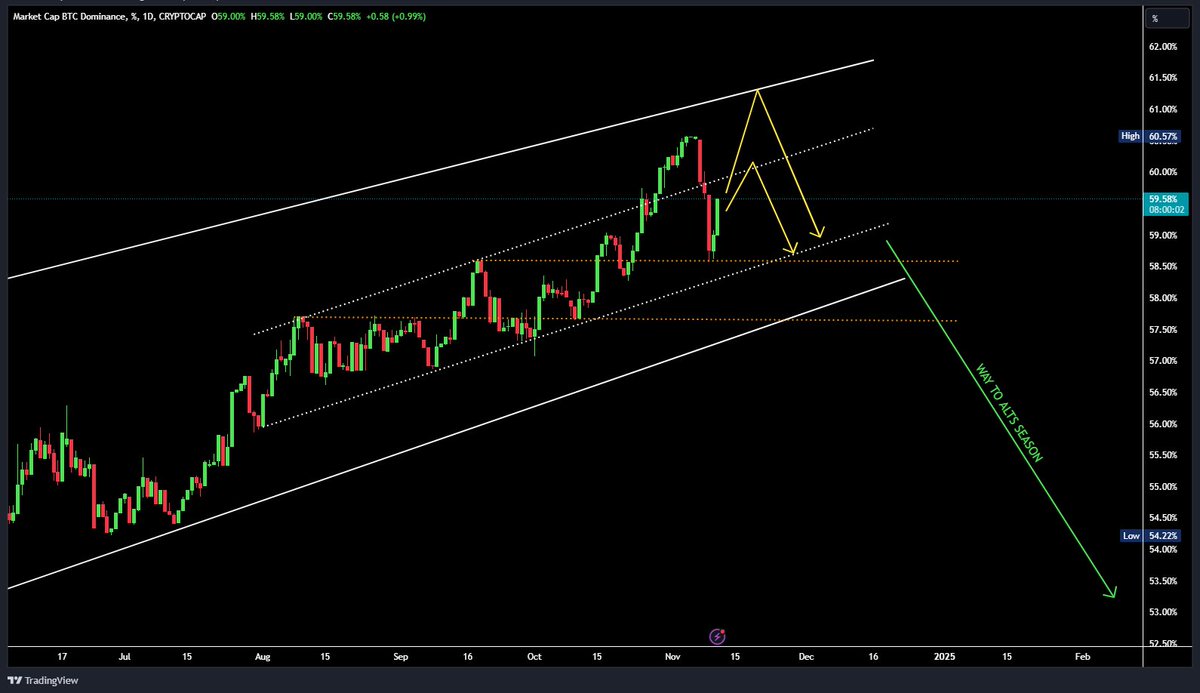Click the 56.00% price axis label
Image resolution: width=1200 pixels, height=693 pixels.
[1164, 424]
